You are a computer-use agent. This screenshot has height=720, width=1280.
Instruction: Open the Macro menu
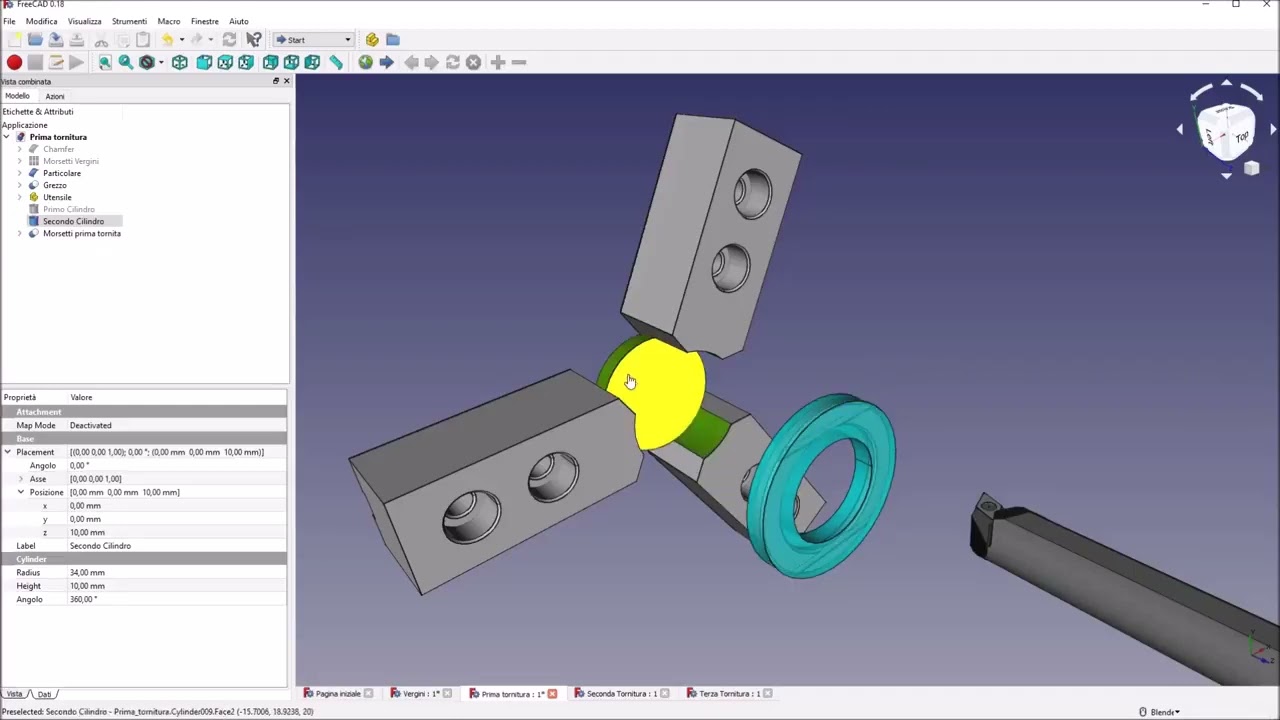[168, 21]
